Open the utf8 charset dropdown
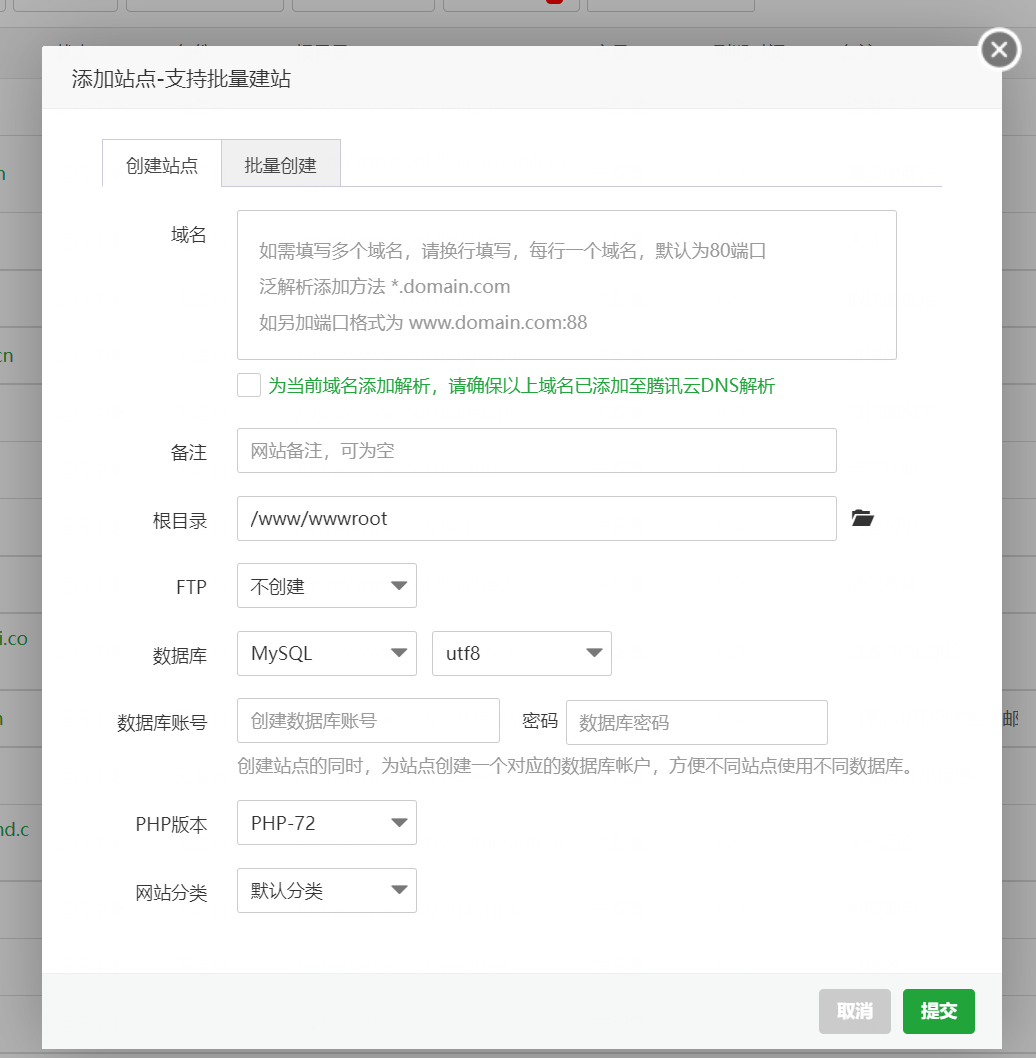Image resolution: width=1036 pixels, height=1058 pixels. (x=521, y=654)
